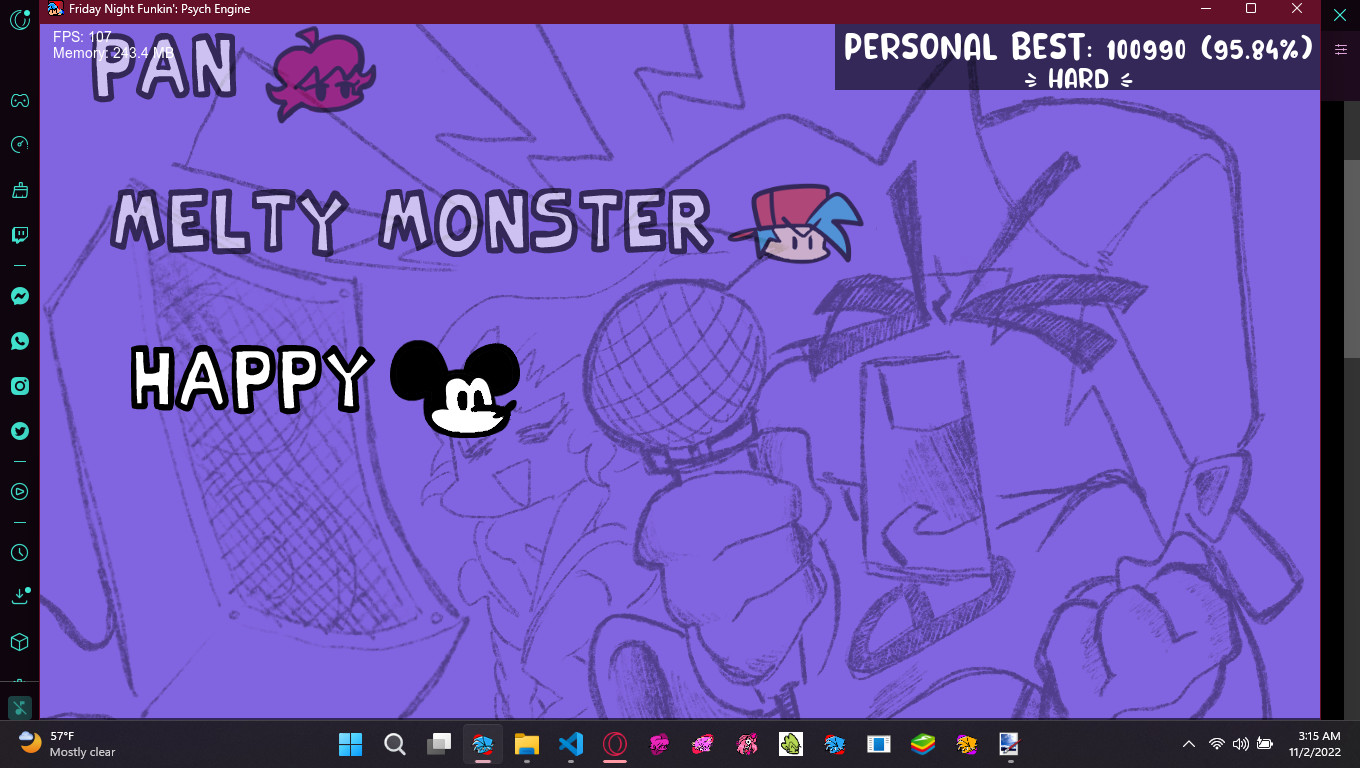
Task: Open Wi-Fi network settings in the tray
Action: coord(1217,744)
